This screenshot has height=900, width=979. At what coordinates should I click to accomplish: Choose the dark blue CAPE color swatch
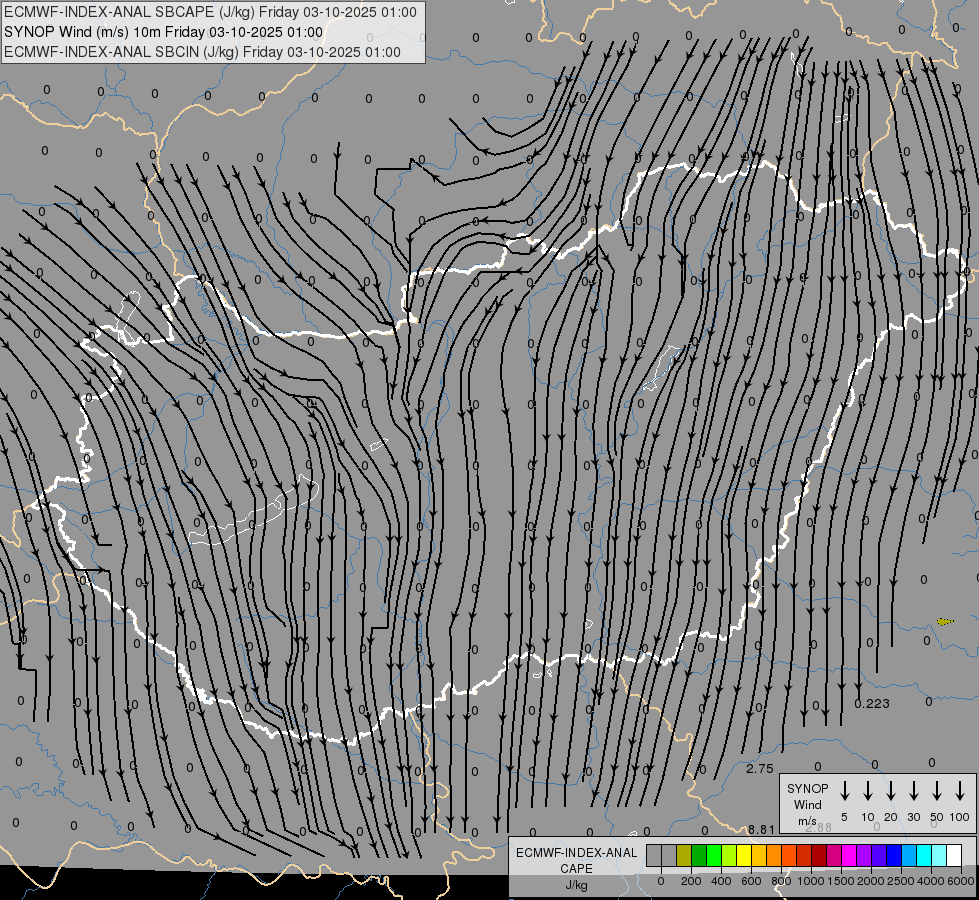point(894,855)
